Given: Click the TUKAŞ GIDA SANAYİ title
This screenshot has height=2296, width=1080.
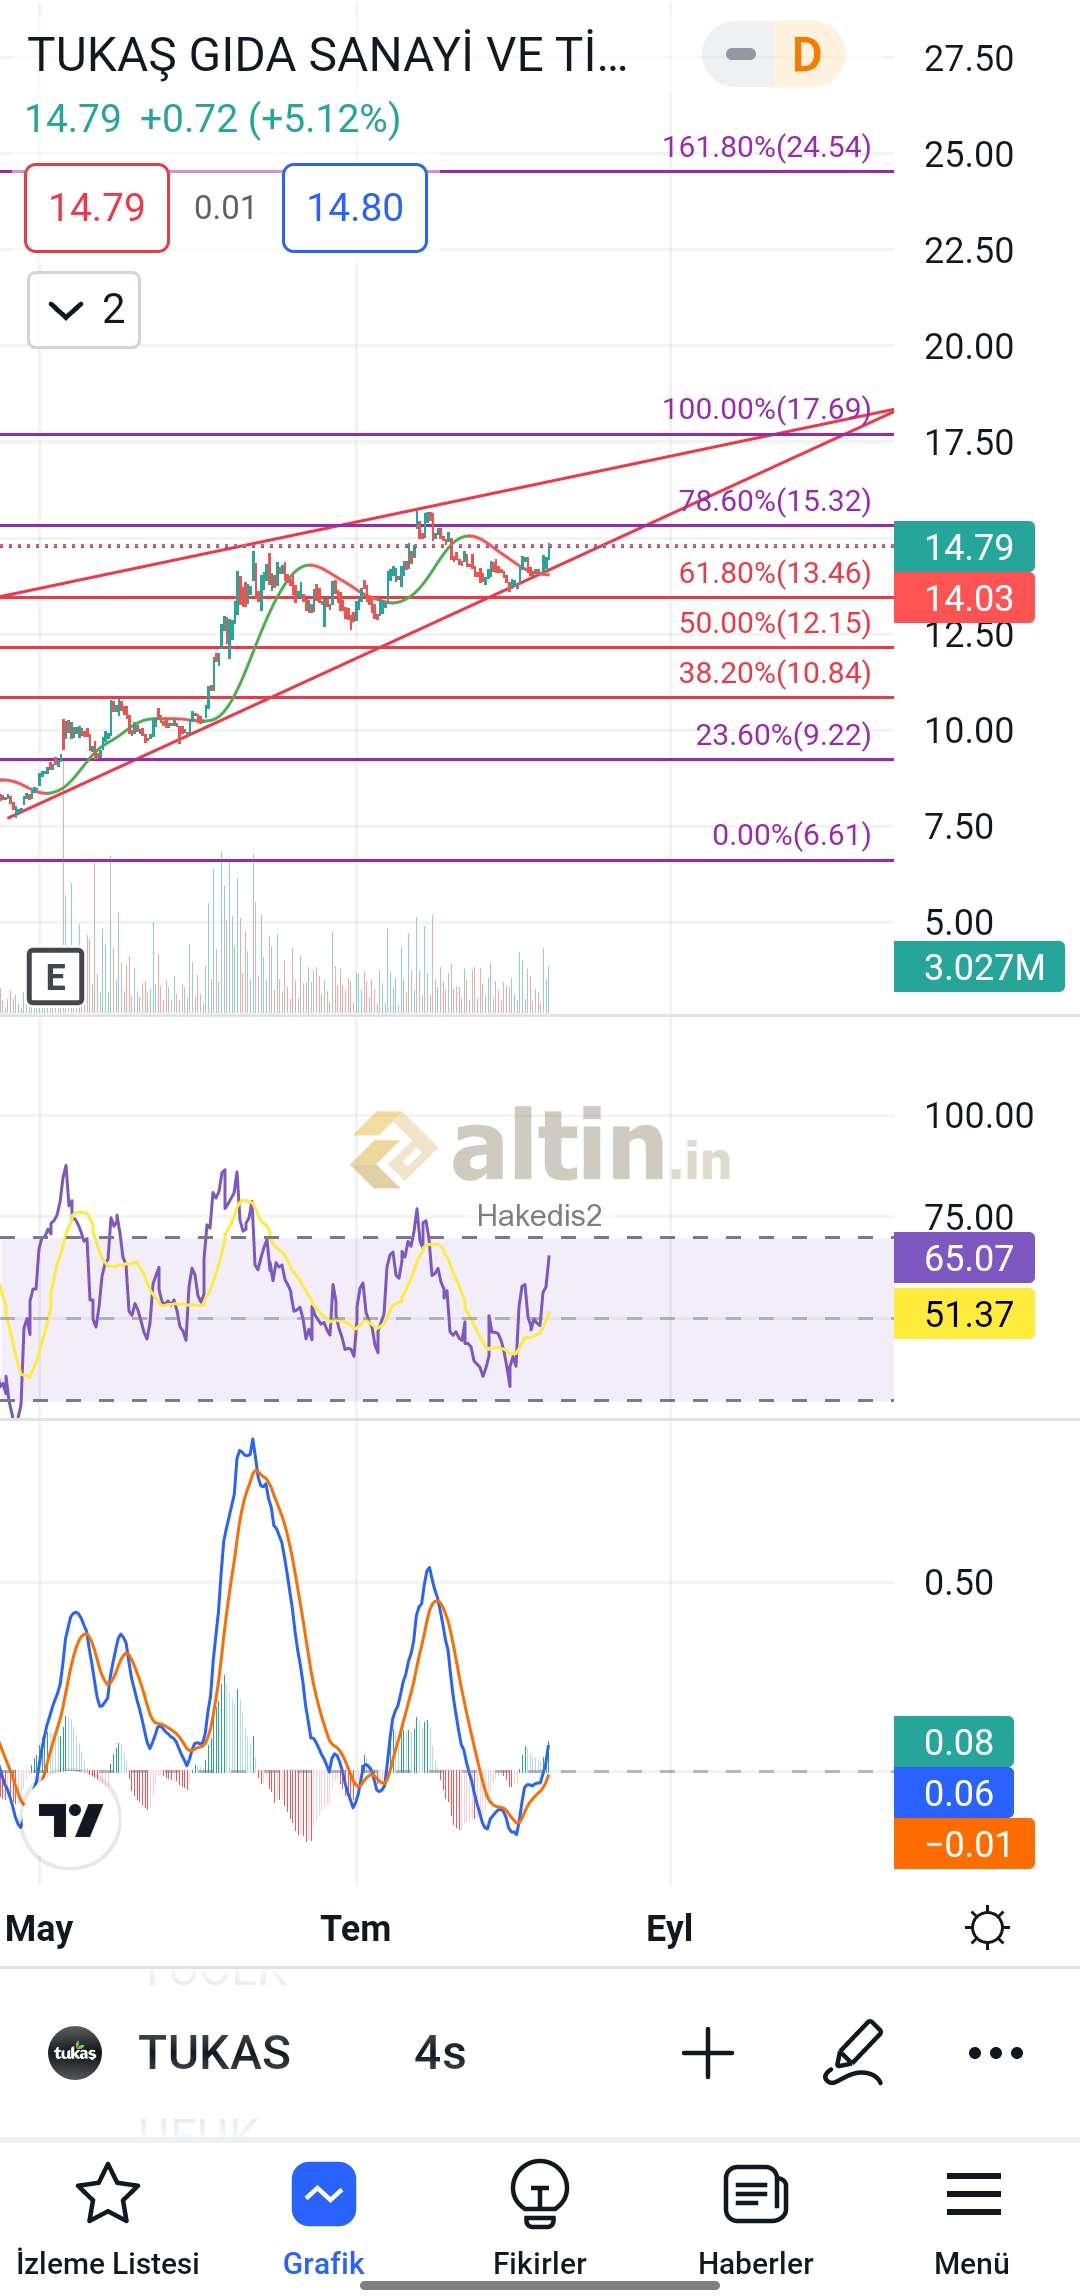Looking at the screenshot, I should [x=328, y=55].
